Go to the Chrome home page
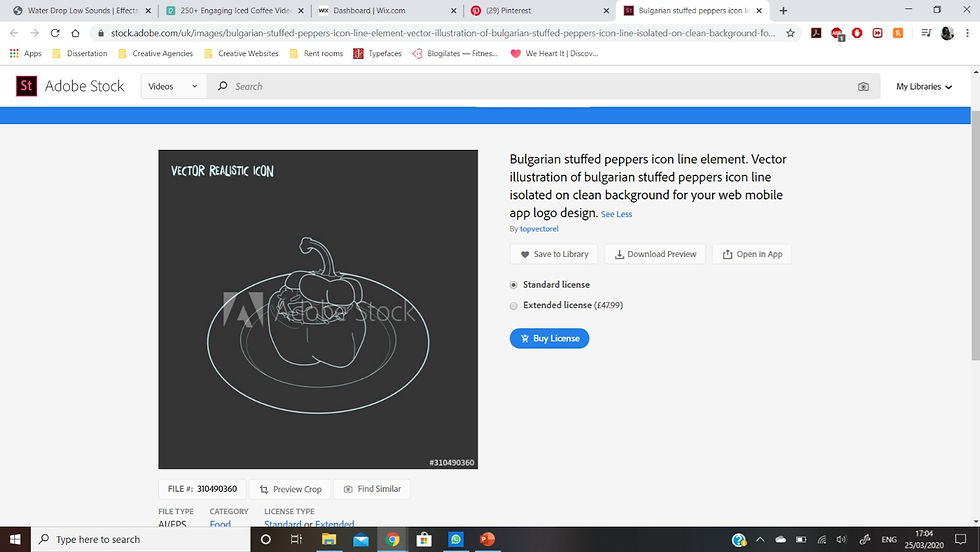The height and width of the screenshot is (552, 980). pyautogui.click(x=75, y=33)
